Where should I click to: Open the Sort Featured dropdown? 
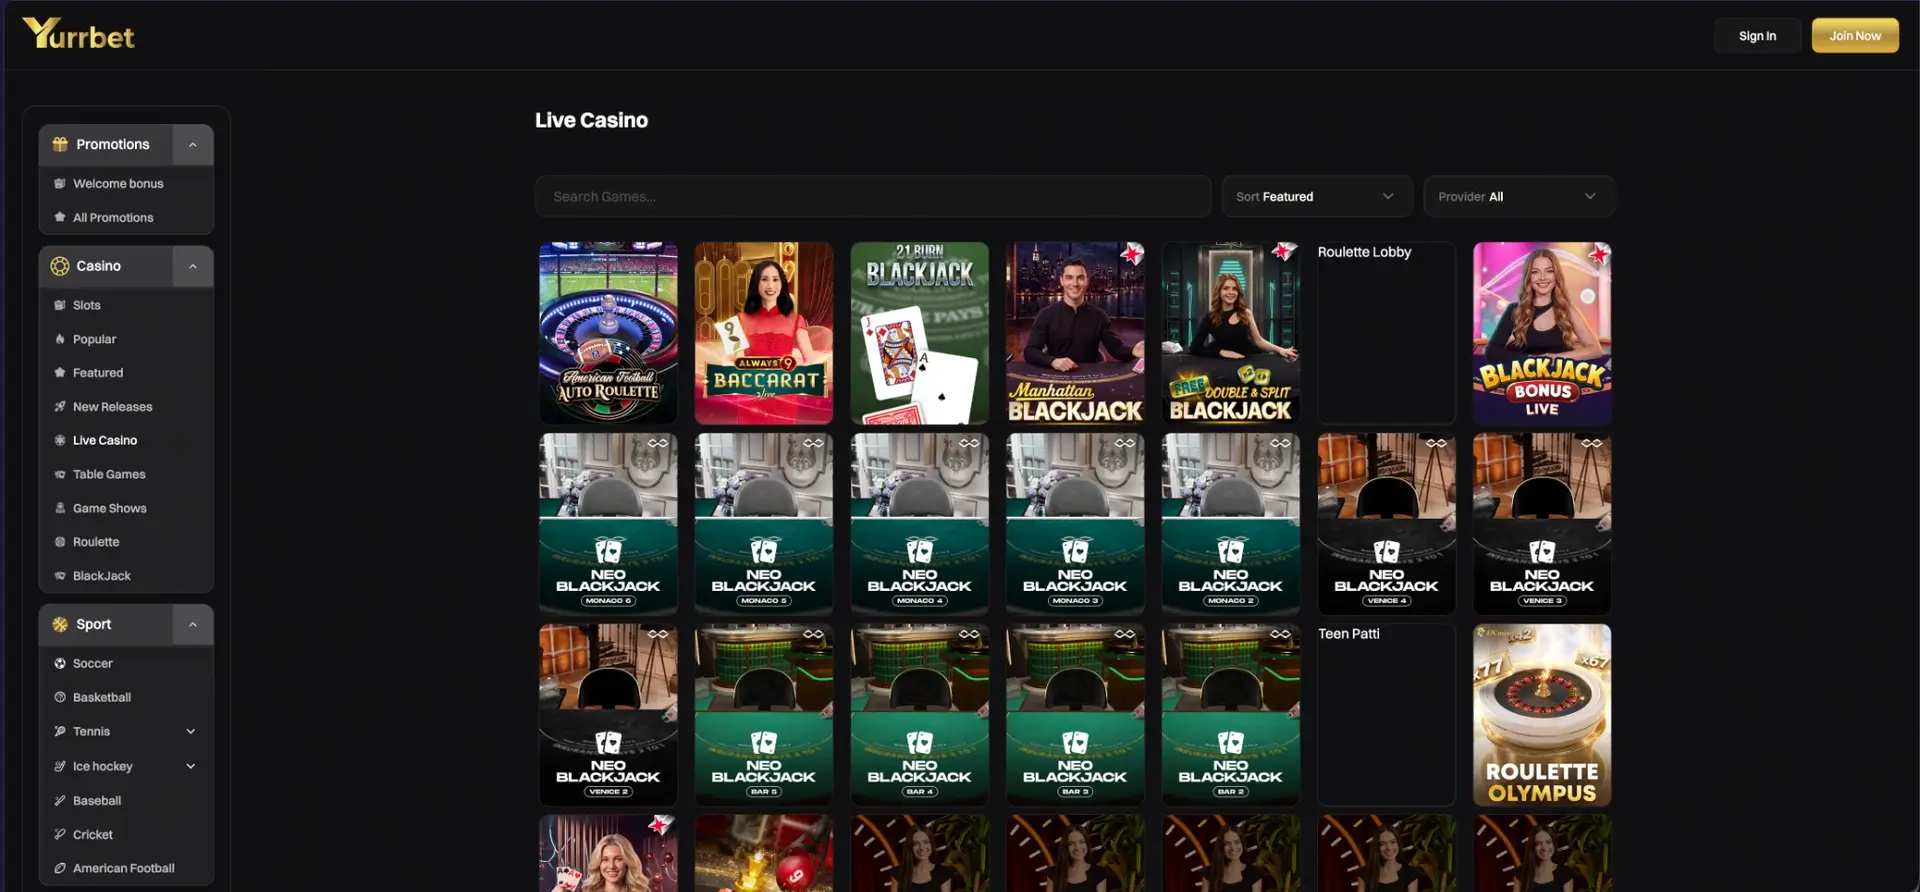pyautogui.click(x=1317, y=196)
